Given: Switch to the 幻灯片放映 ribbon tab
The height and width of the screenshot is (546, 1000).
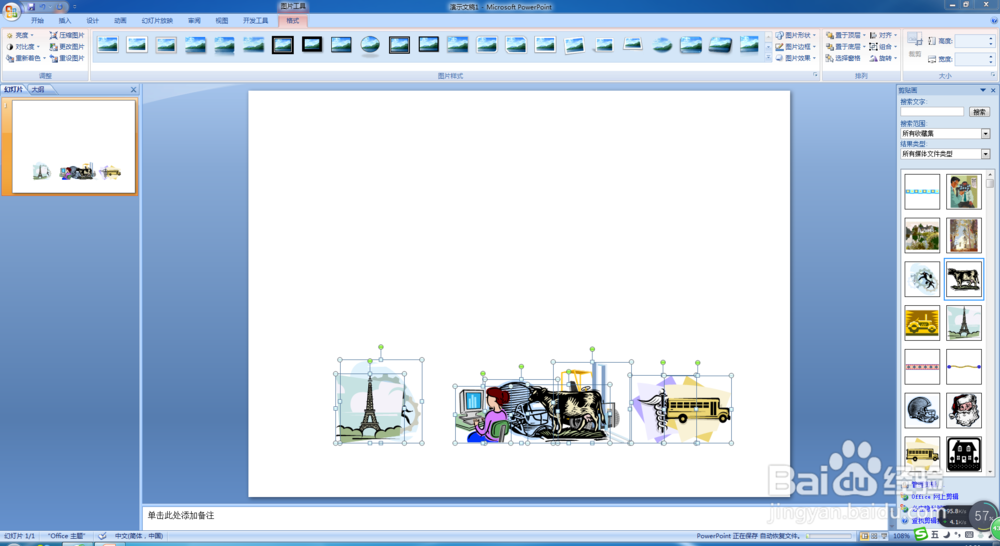Looking at the screenshot, I should point(157,21).
